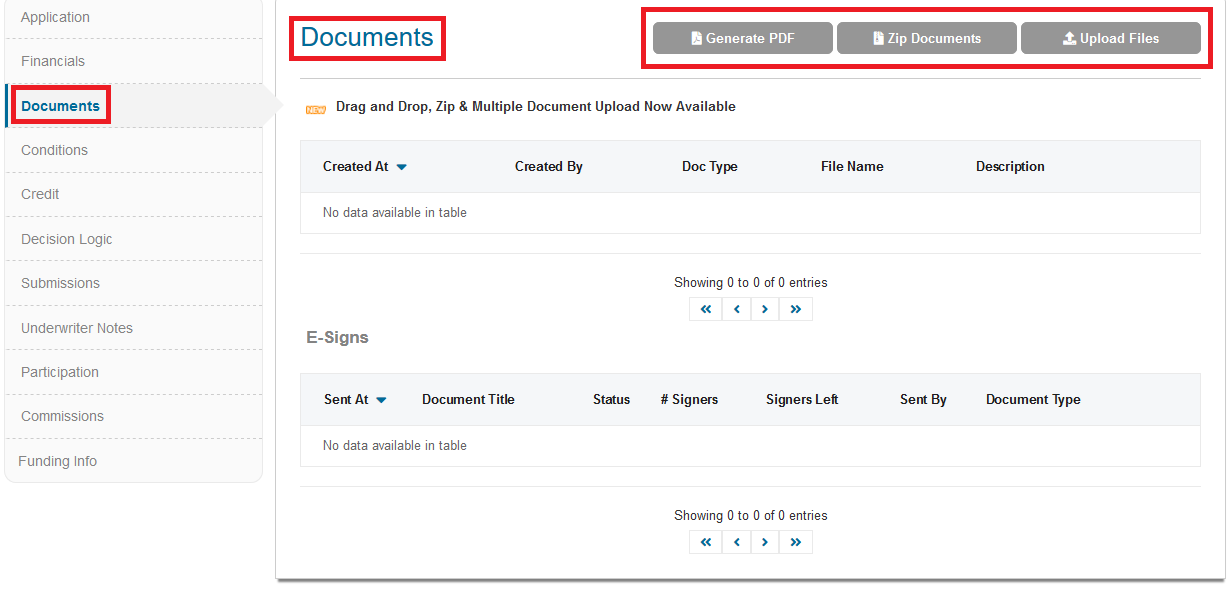Click the File Name column header

[x=852, y=167]
